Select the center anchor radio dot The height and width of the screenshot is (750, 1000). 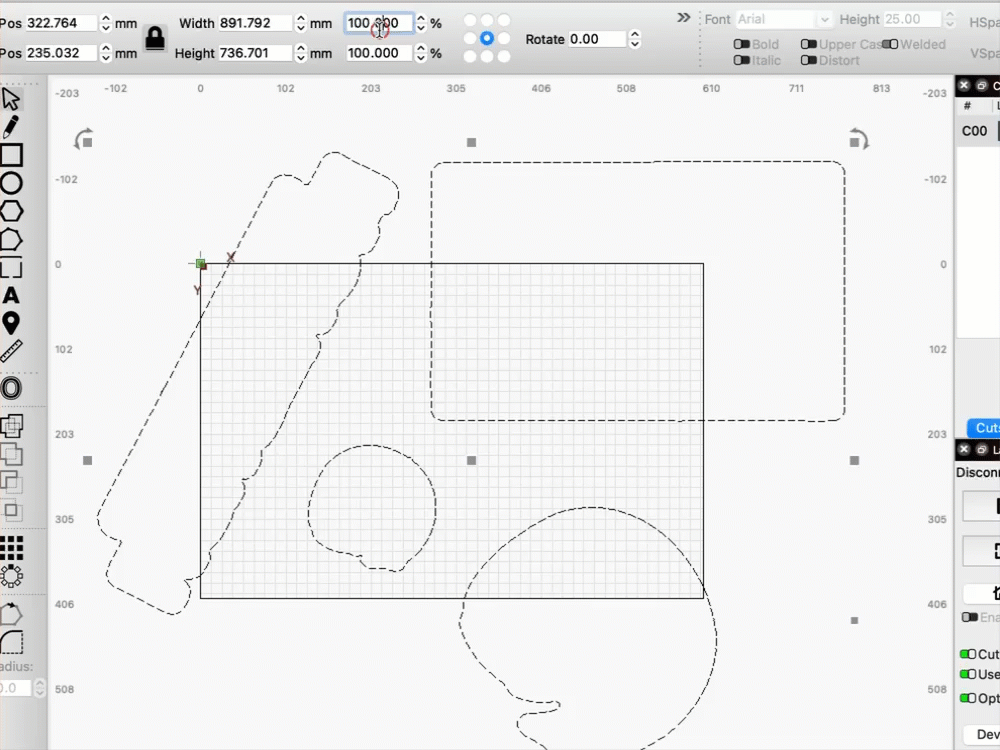pyautogui.click(x=487, y=38)
